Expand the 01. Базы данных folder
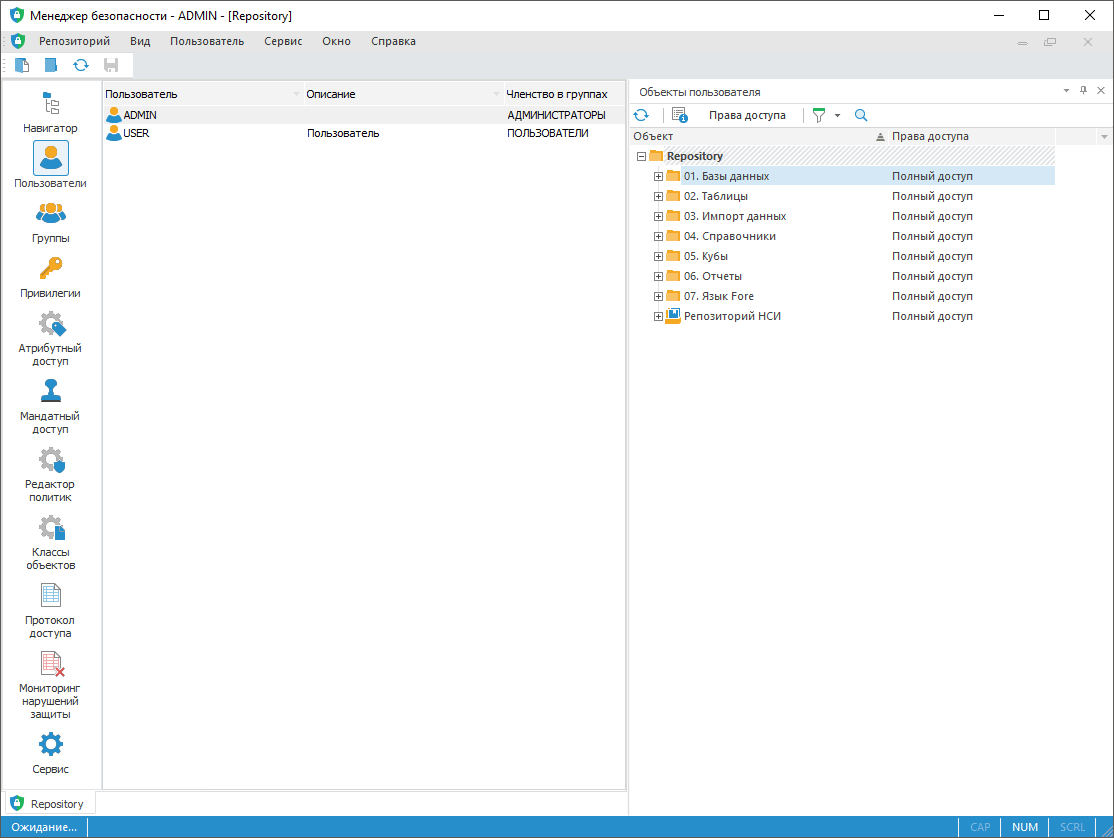 pos(658,176)
